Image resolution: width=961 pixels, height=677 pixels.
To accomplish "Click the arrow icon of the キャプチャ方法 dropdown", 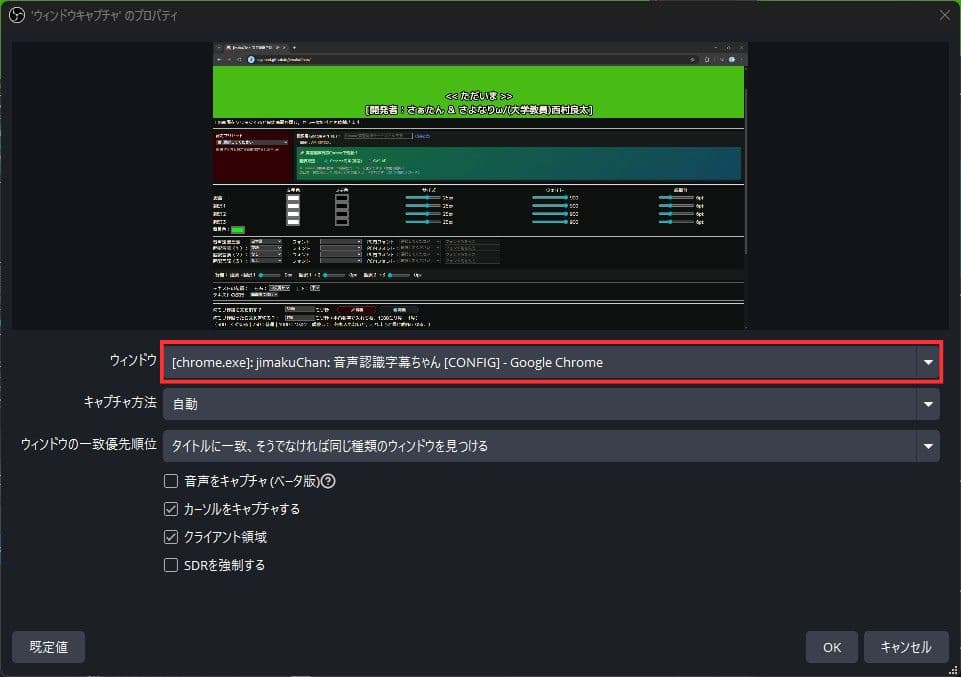I will pyautogui.click(x=928, y=404).
